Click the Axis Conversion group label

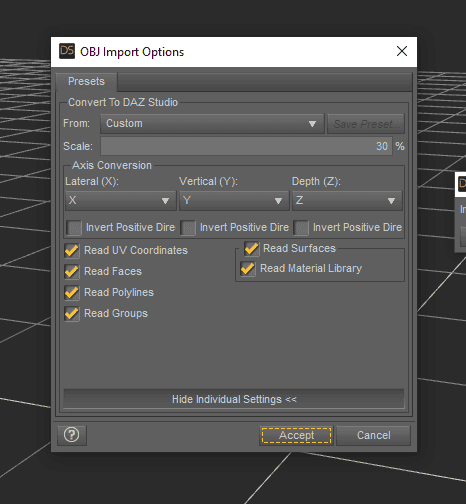[112, 165]
